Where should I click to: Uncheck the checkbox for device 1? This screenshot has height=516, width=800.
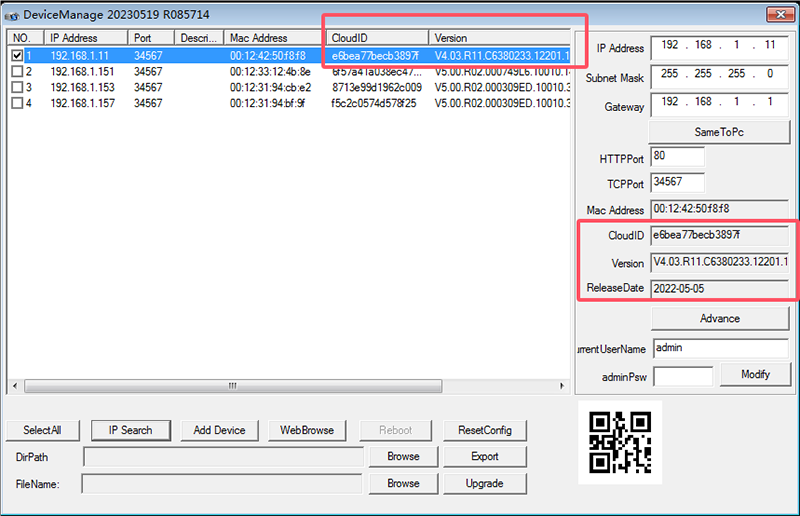point(17,56)
